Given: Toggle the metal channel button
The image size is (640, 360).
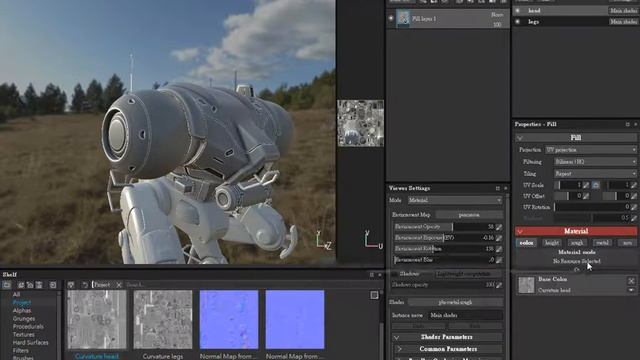Looking at the screenshot, I should pyautogui.click(x=602, y=243).
